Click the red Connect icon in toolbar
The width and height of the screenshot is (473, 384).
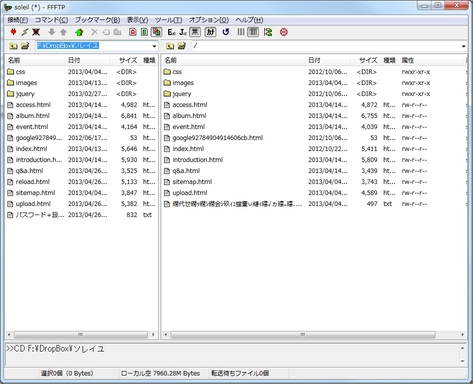pyautogui.click(x=13, y=32)
